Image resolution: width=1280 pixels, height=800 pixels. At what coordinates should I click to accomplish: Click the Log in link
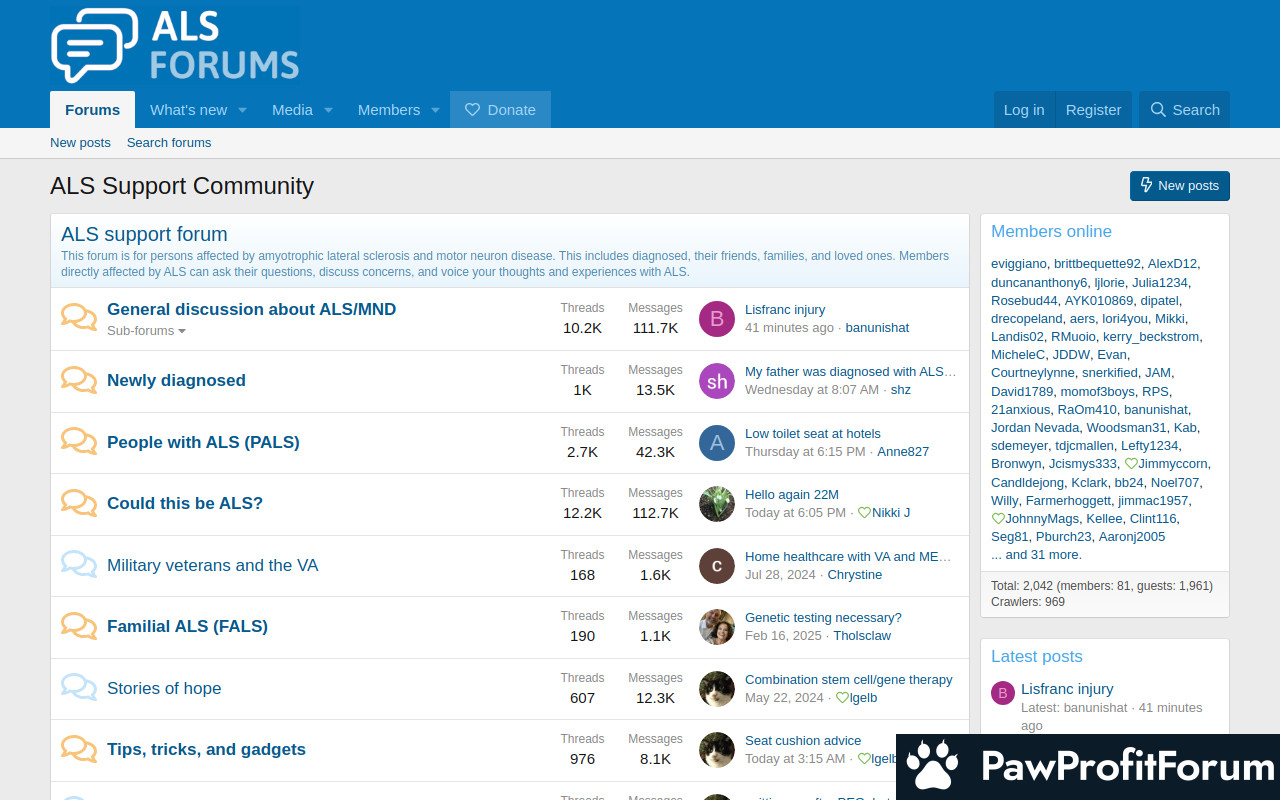pyautogui.click(x=1024, y=110)
